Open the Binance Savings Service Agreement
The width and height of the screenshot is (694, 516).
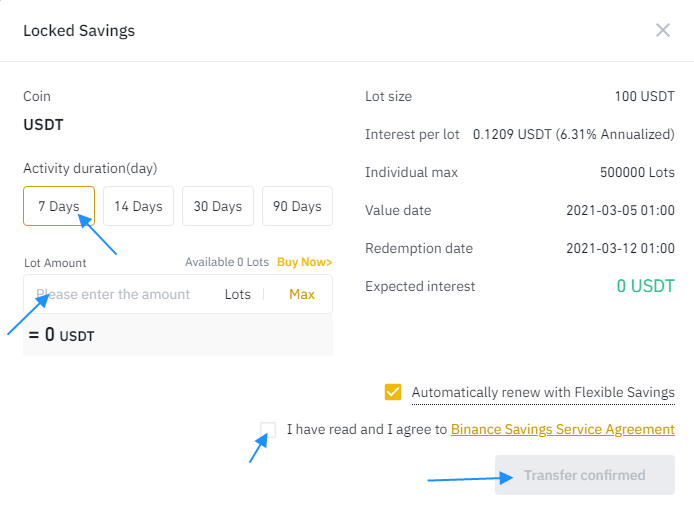562,430
